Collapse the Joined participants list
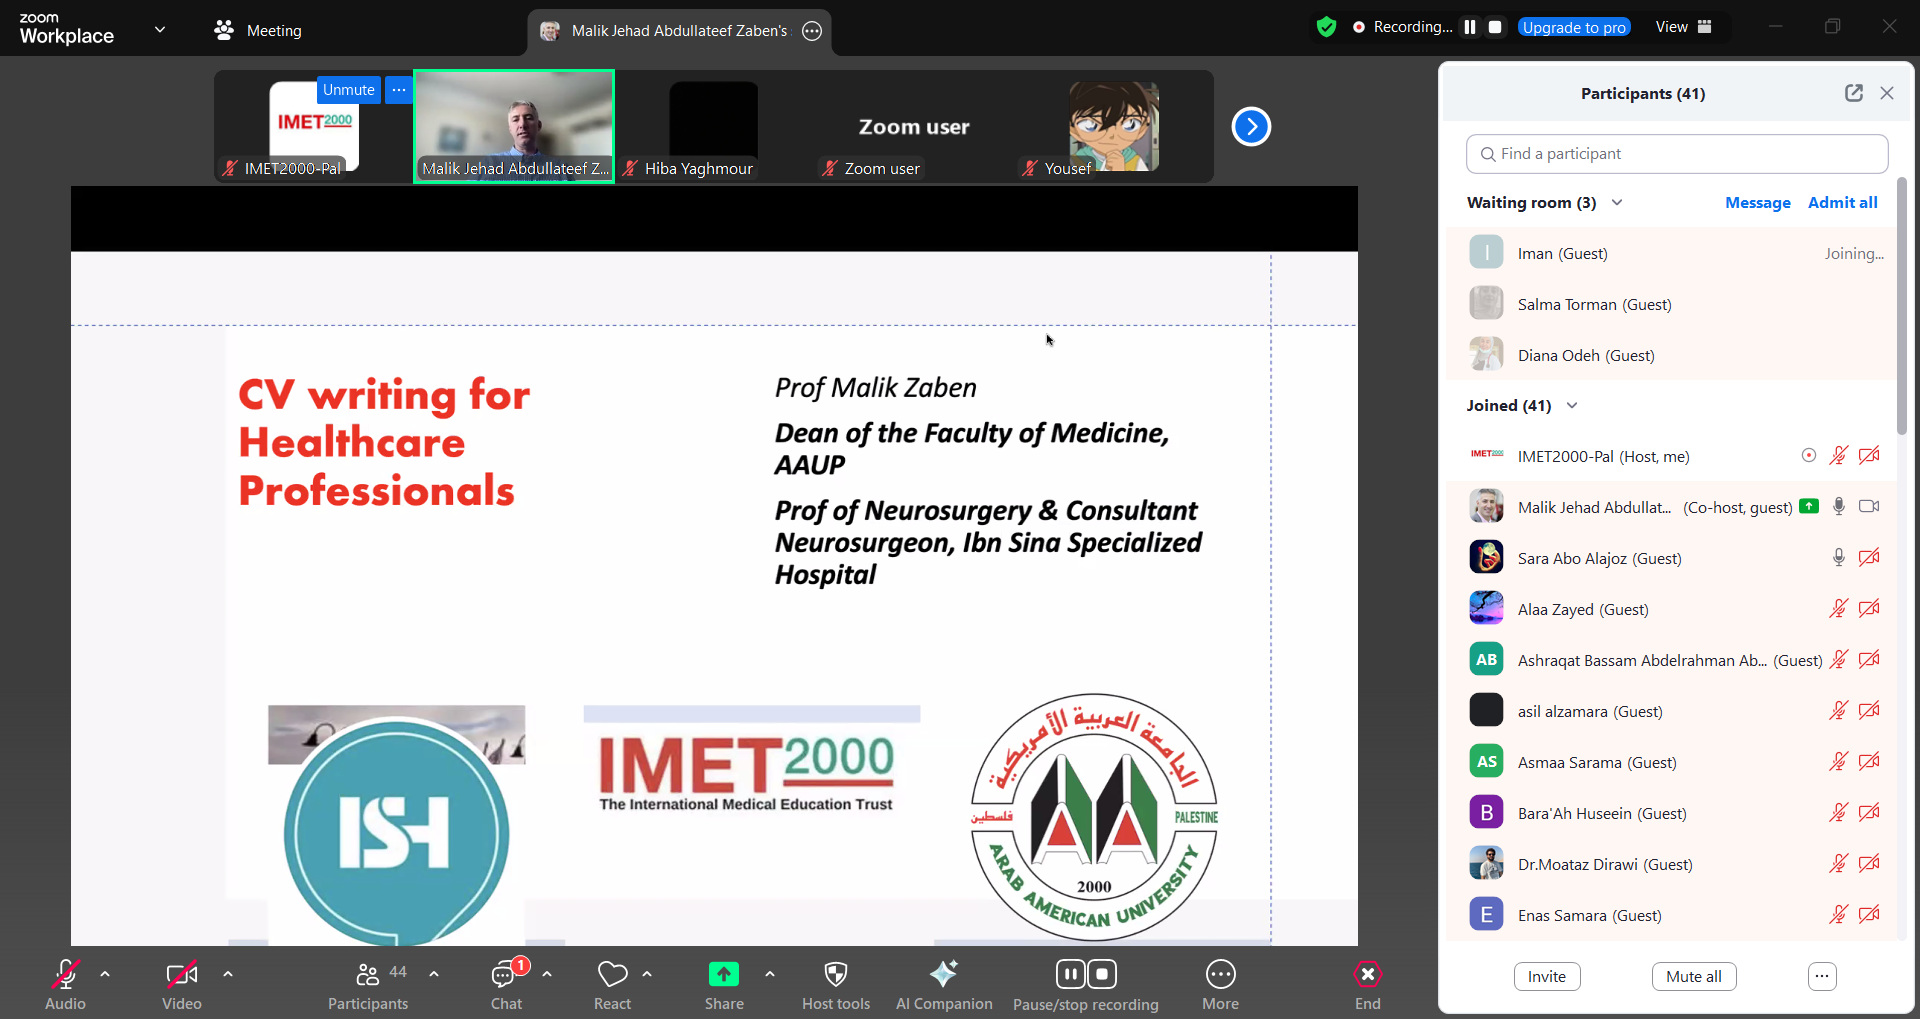Screen dimensions: 1920x1020 pyautogui.click(x=1572, y=406)
